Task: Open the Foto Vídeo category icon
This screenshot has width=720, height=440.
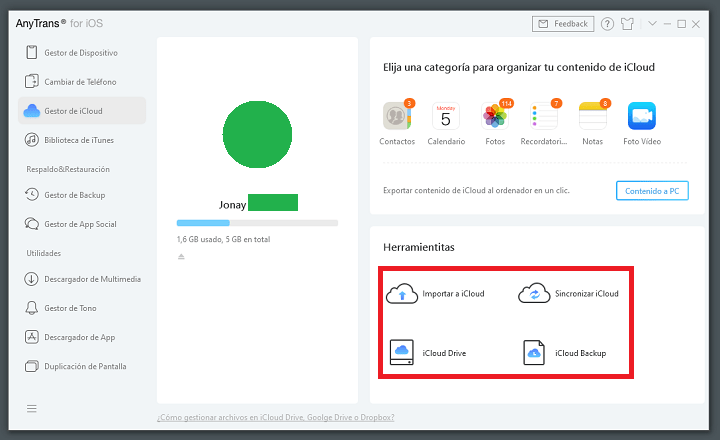Action: 641,116
